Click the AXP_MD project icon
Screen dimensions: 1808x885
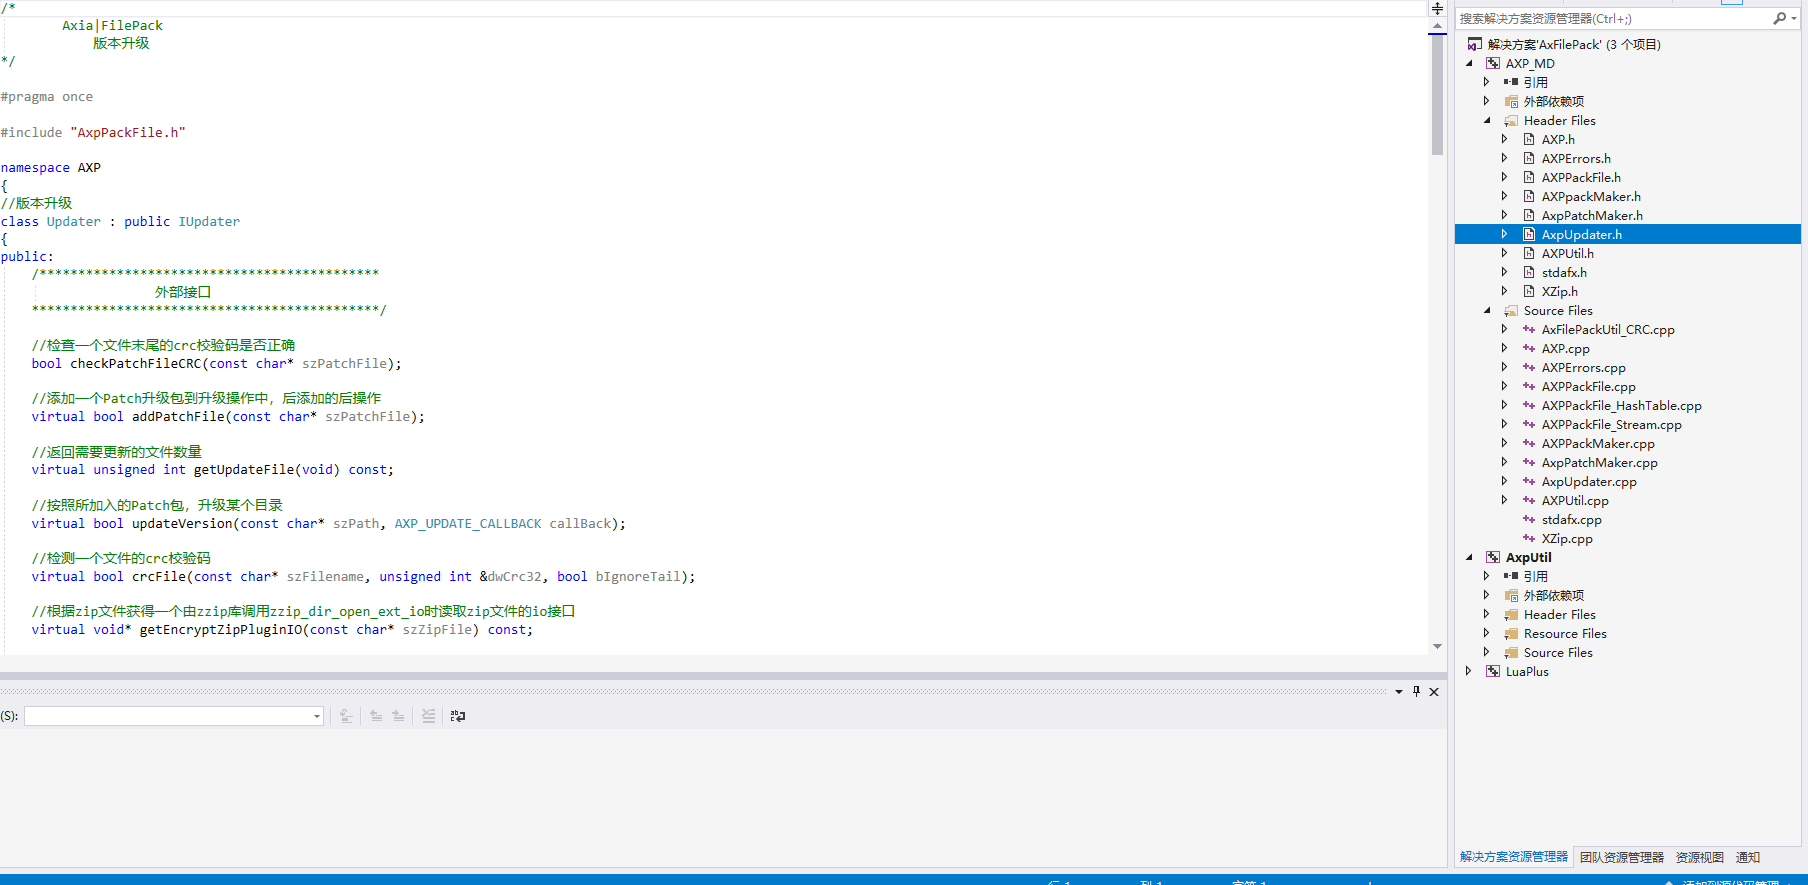1493,63
